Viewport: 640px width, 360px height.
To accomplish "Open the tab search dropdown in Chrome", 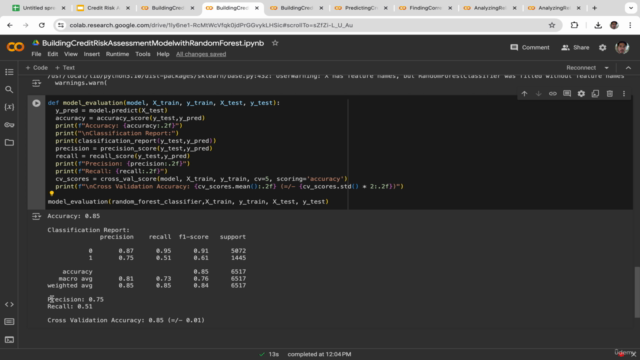I will click(x=631, y=8).
